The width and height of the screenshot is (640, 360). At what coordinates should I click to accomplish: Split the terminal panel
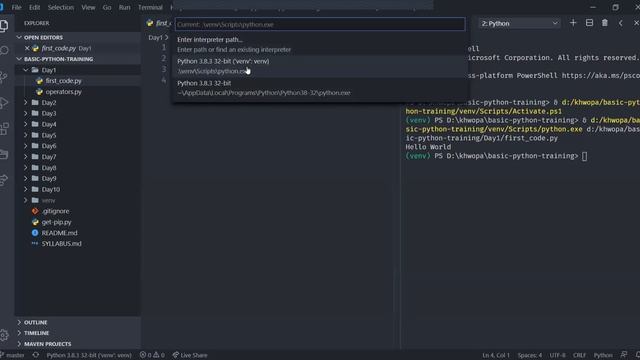pos(589,23)
